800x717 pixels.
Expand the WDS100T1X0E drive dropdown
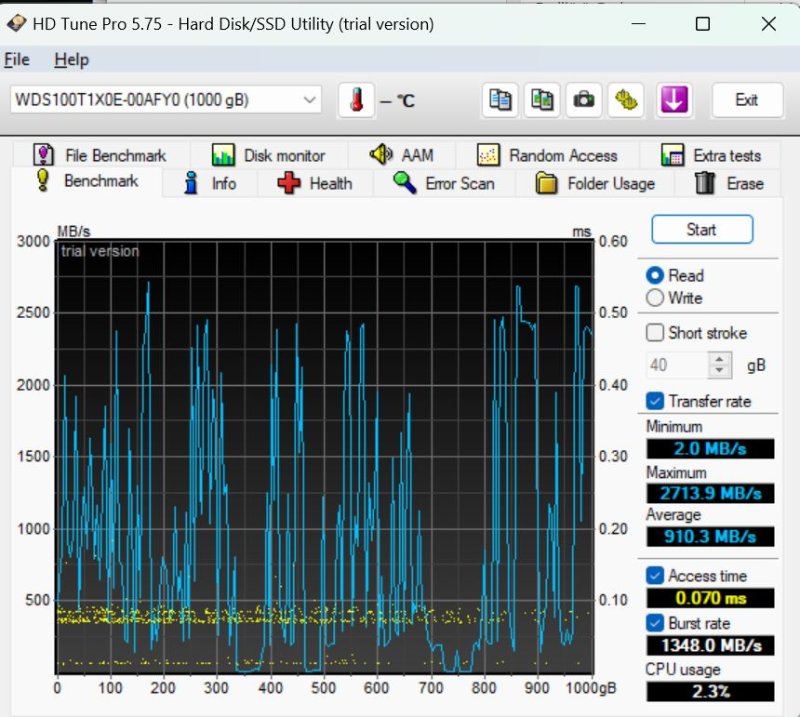[x=310, y=100]
